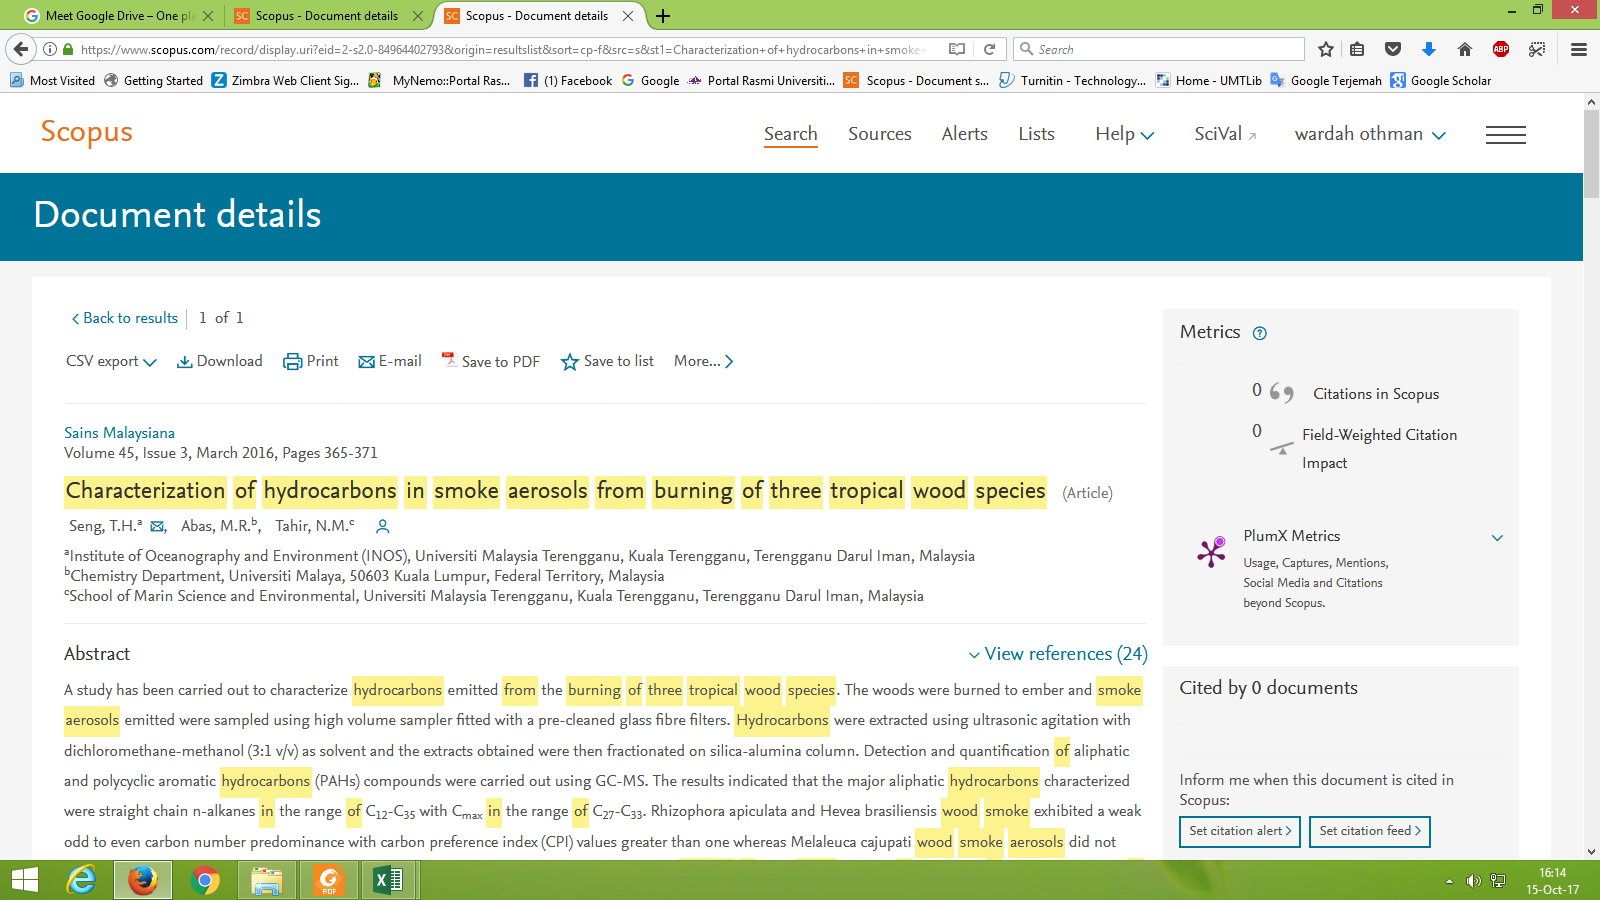This screenshot has height=900, width=1600.
Task: Open the Scopus hamburger menu icon
Action: (1505, 135)
